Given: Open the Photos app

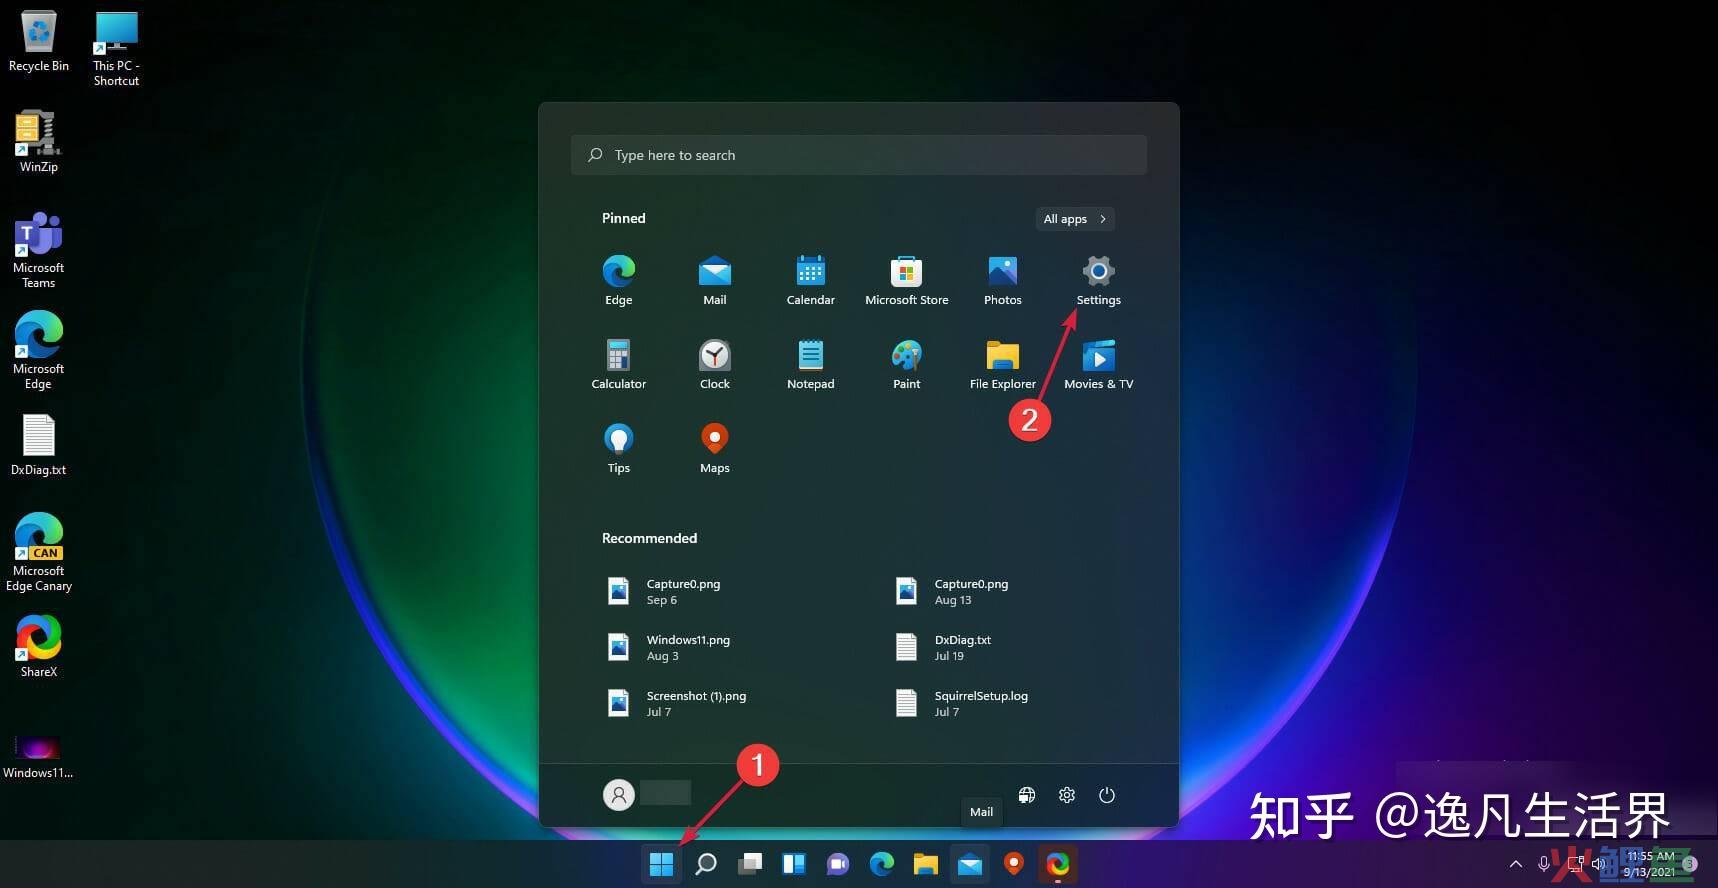Looking at the screenshot, I should [1002, 280].
